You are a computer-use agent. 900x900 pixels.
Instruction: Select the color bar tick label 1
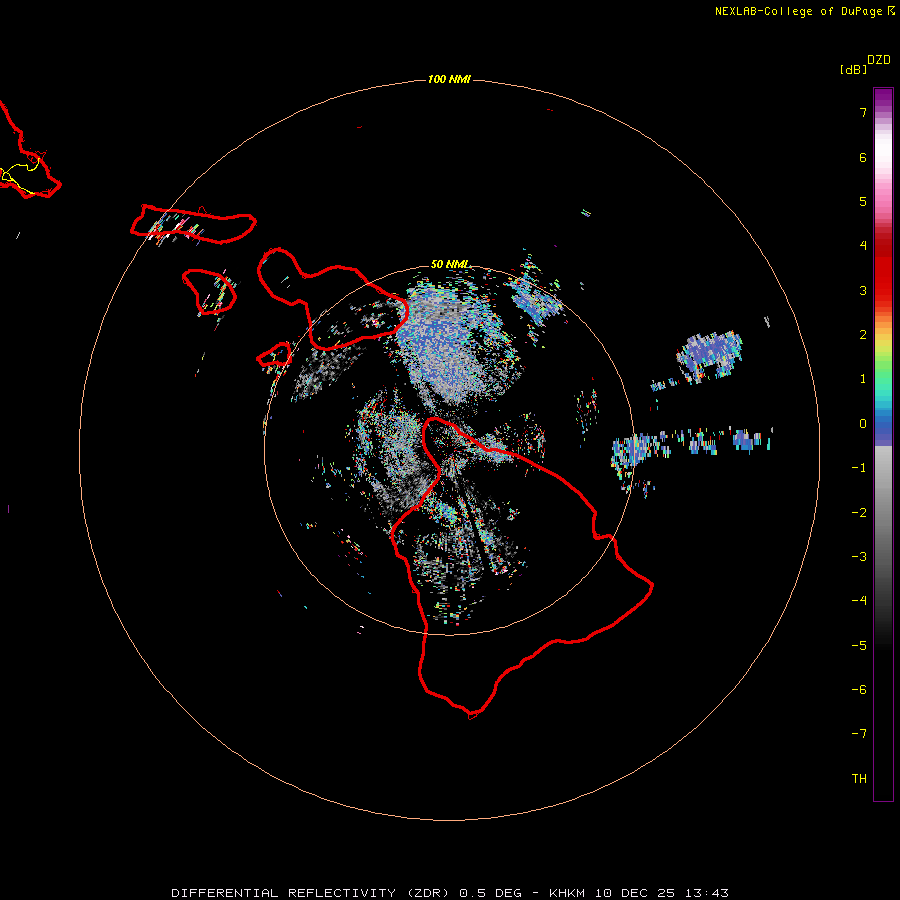point(863,379)
